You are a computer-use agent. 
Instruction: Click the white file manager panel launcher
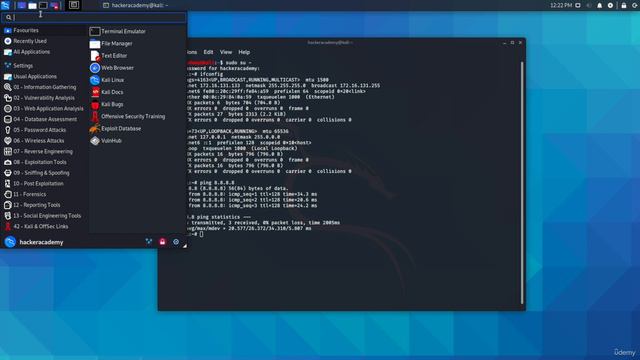pyautogui.click(x=32, y=6)
